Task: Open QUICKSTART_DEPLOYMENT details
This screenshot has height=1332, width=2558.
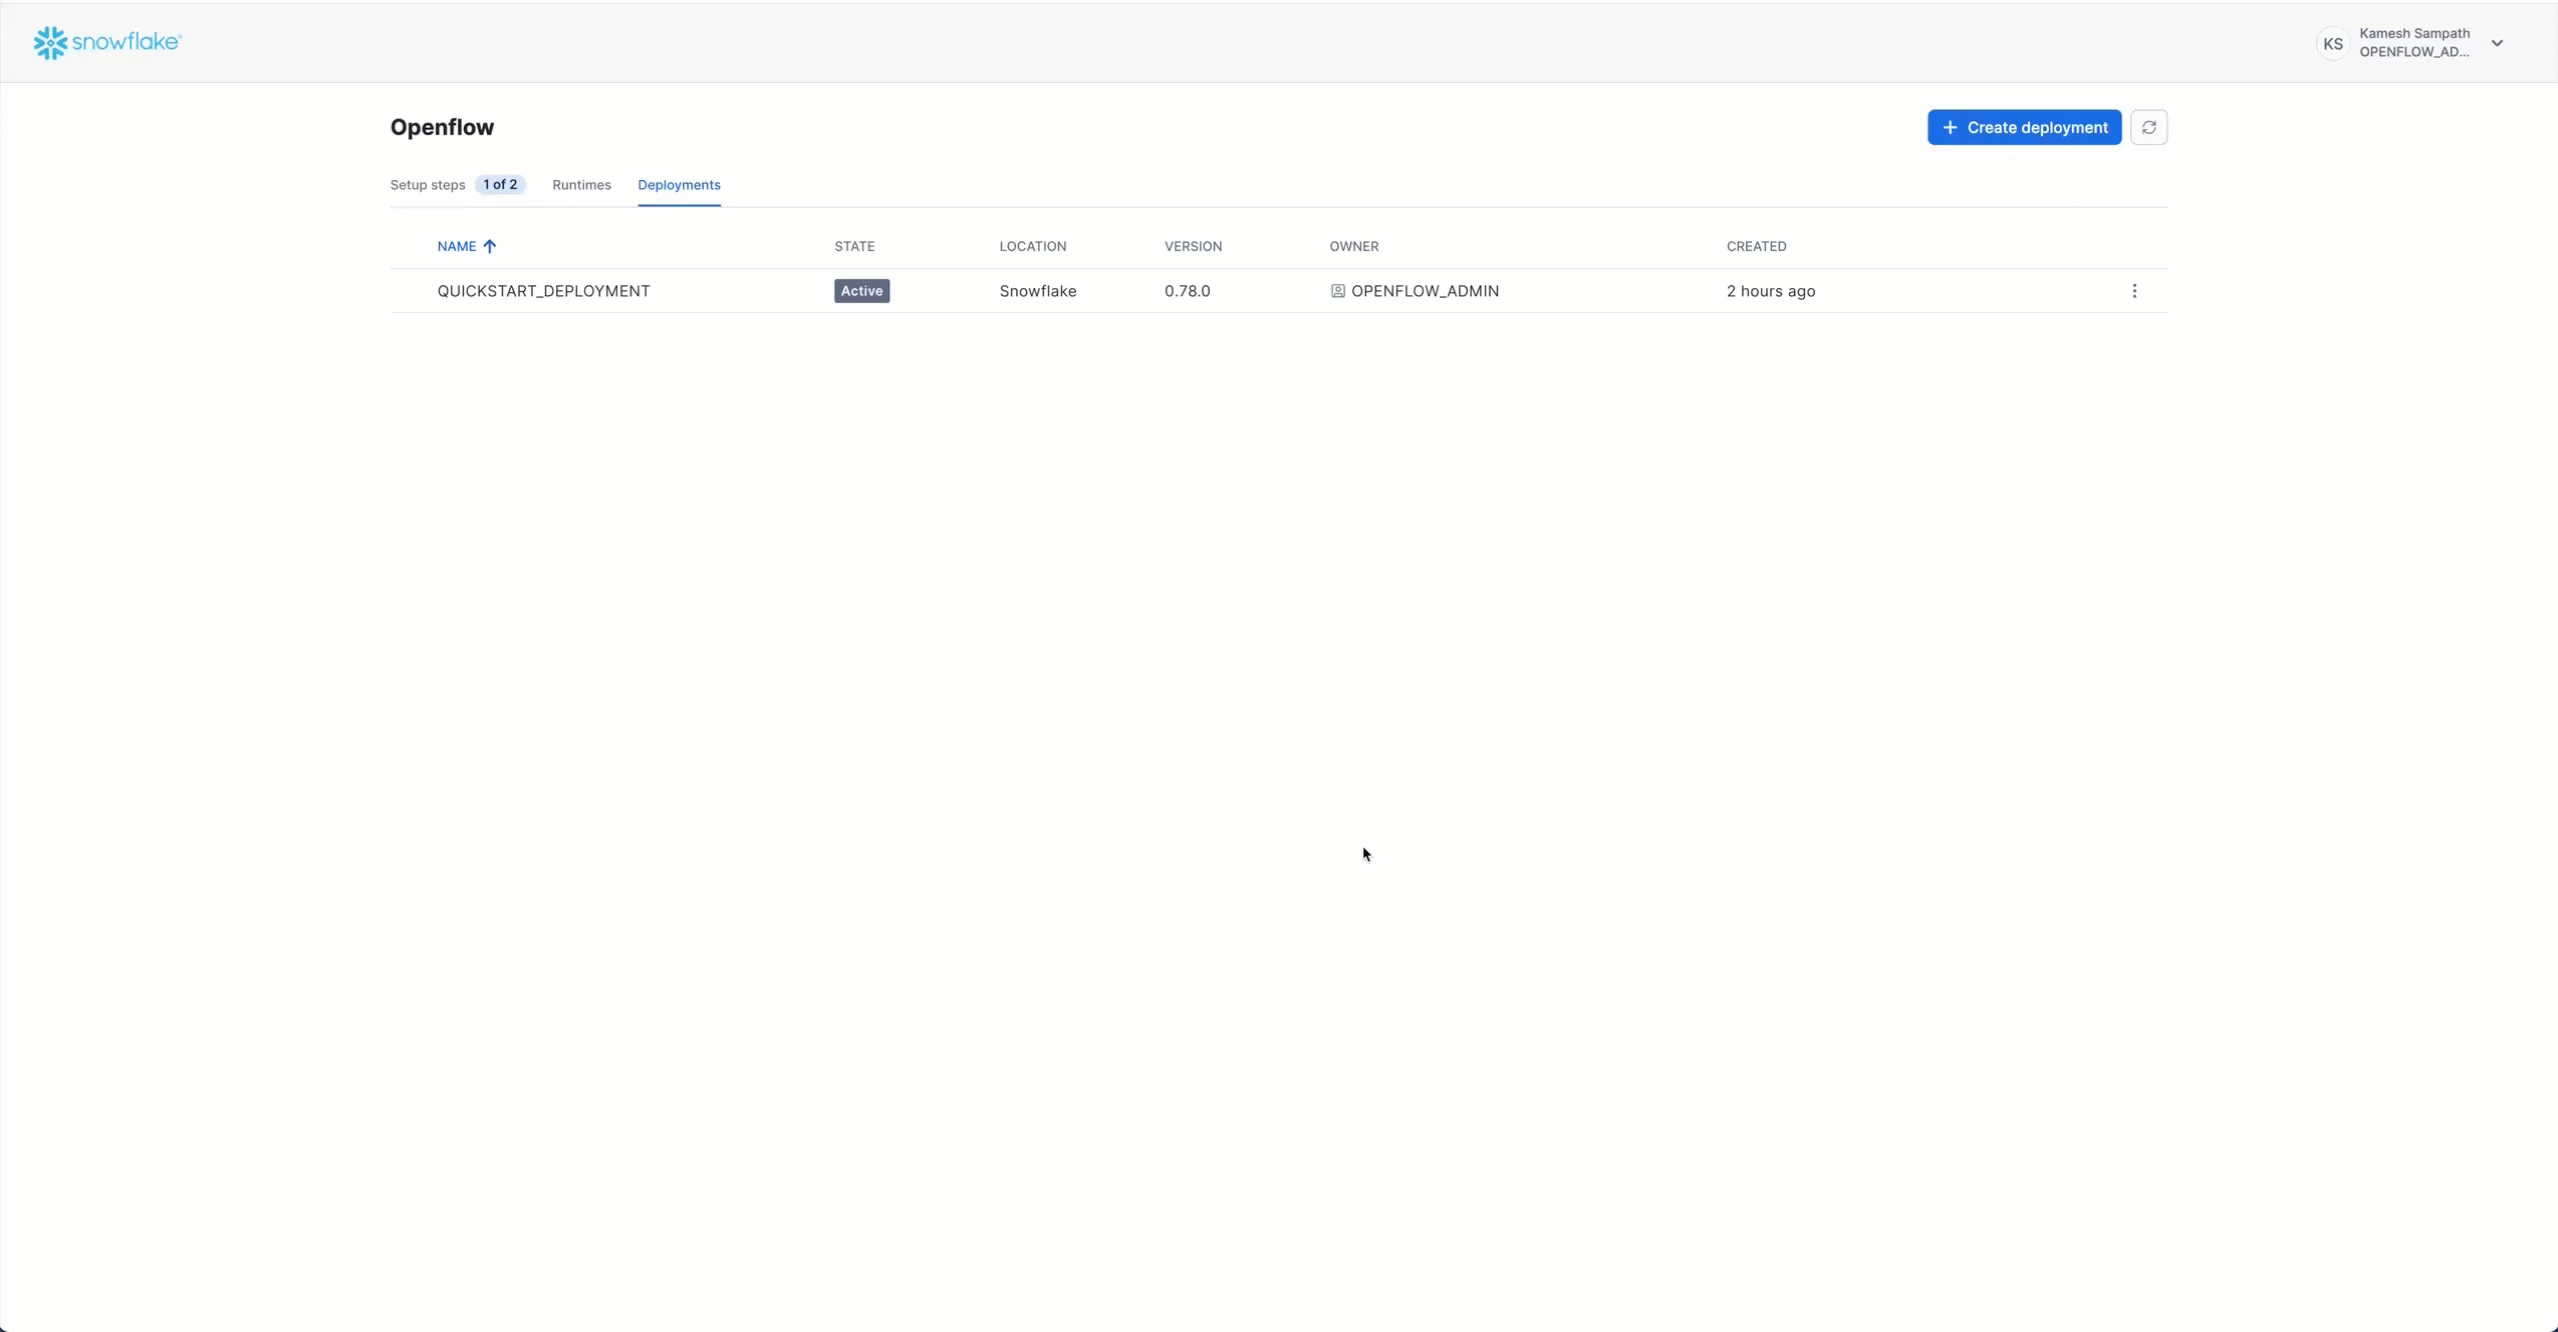Action: 544,290
